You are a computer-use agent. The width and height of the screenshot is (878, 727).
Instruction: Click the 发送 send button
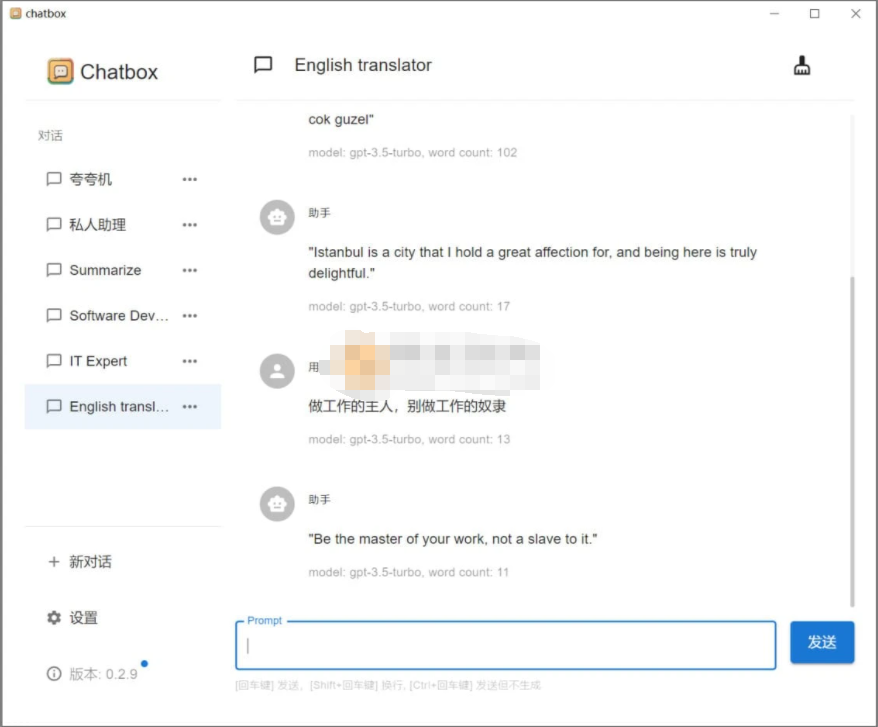click(x=822, y=644)
